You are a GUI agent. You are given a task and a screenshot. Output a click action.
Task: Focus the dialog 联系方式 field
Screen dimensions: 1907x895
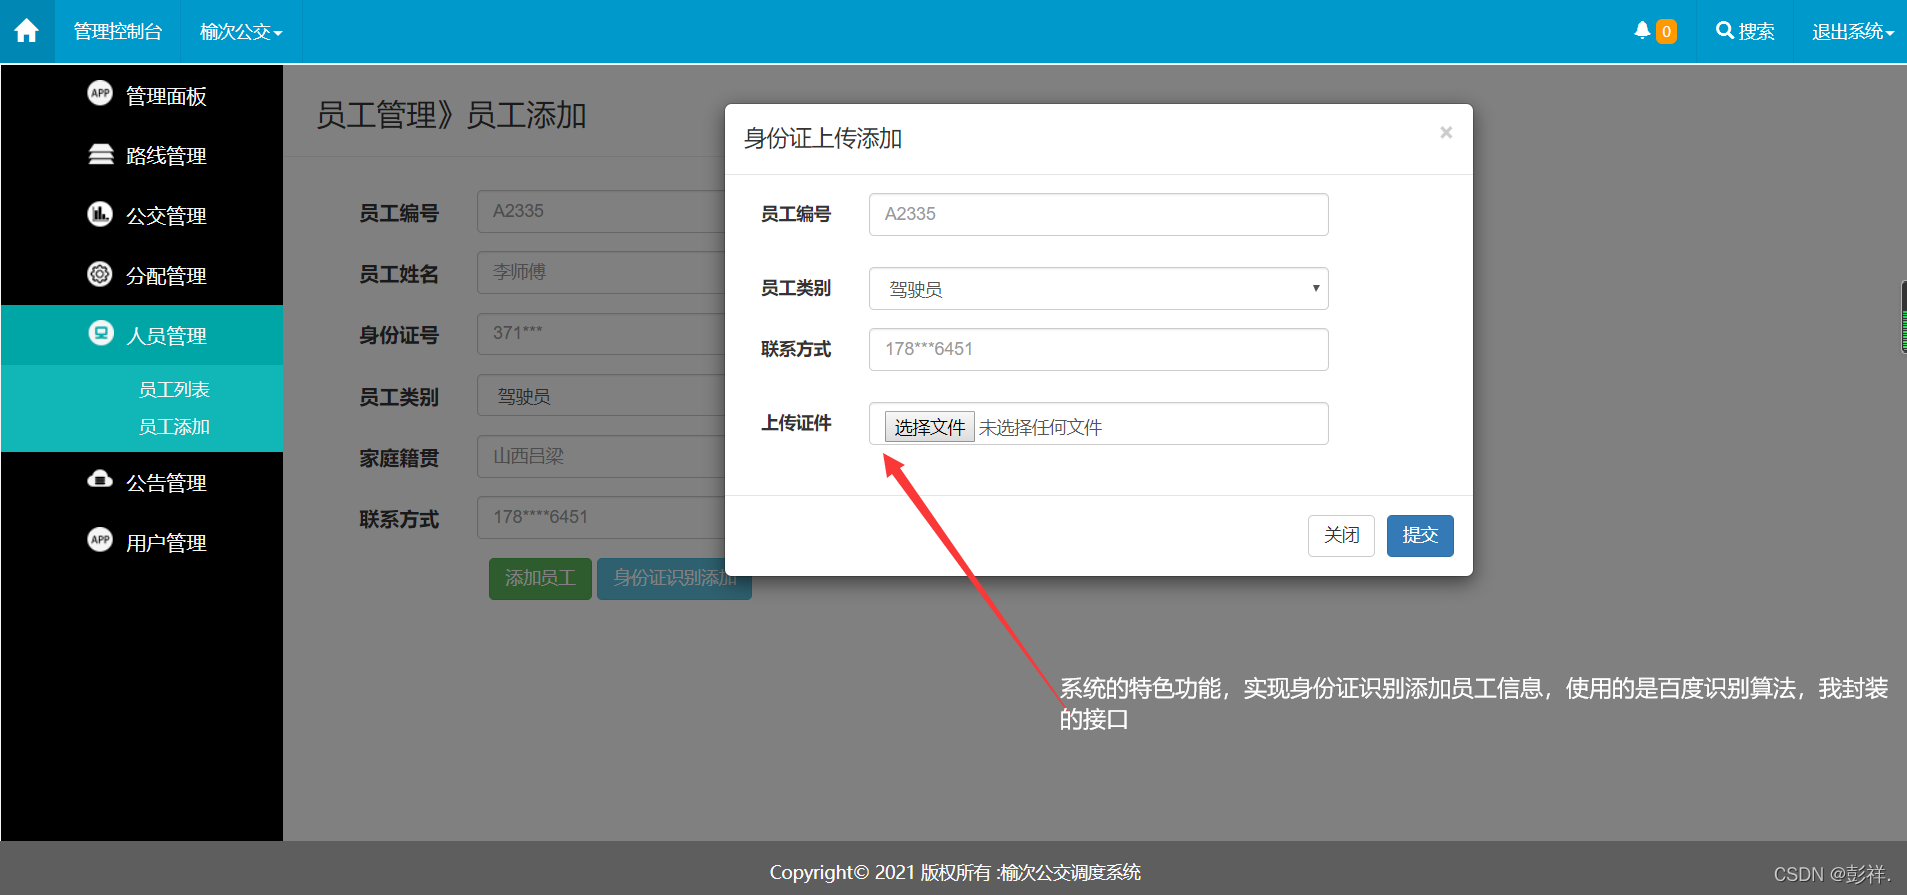[1099, 350]
